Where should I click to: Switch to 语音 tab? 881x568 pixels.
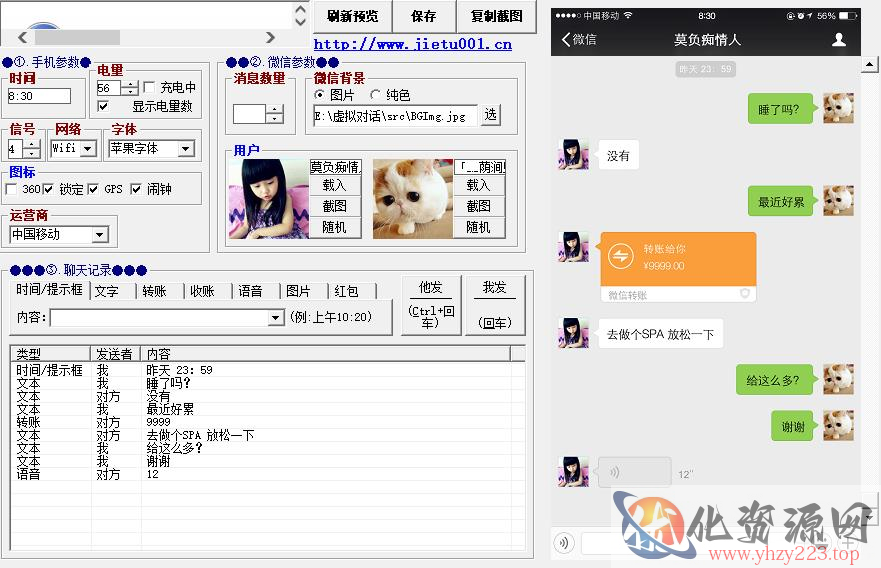[x=250, y=291]
